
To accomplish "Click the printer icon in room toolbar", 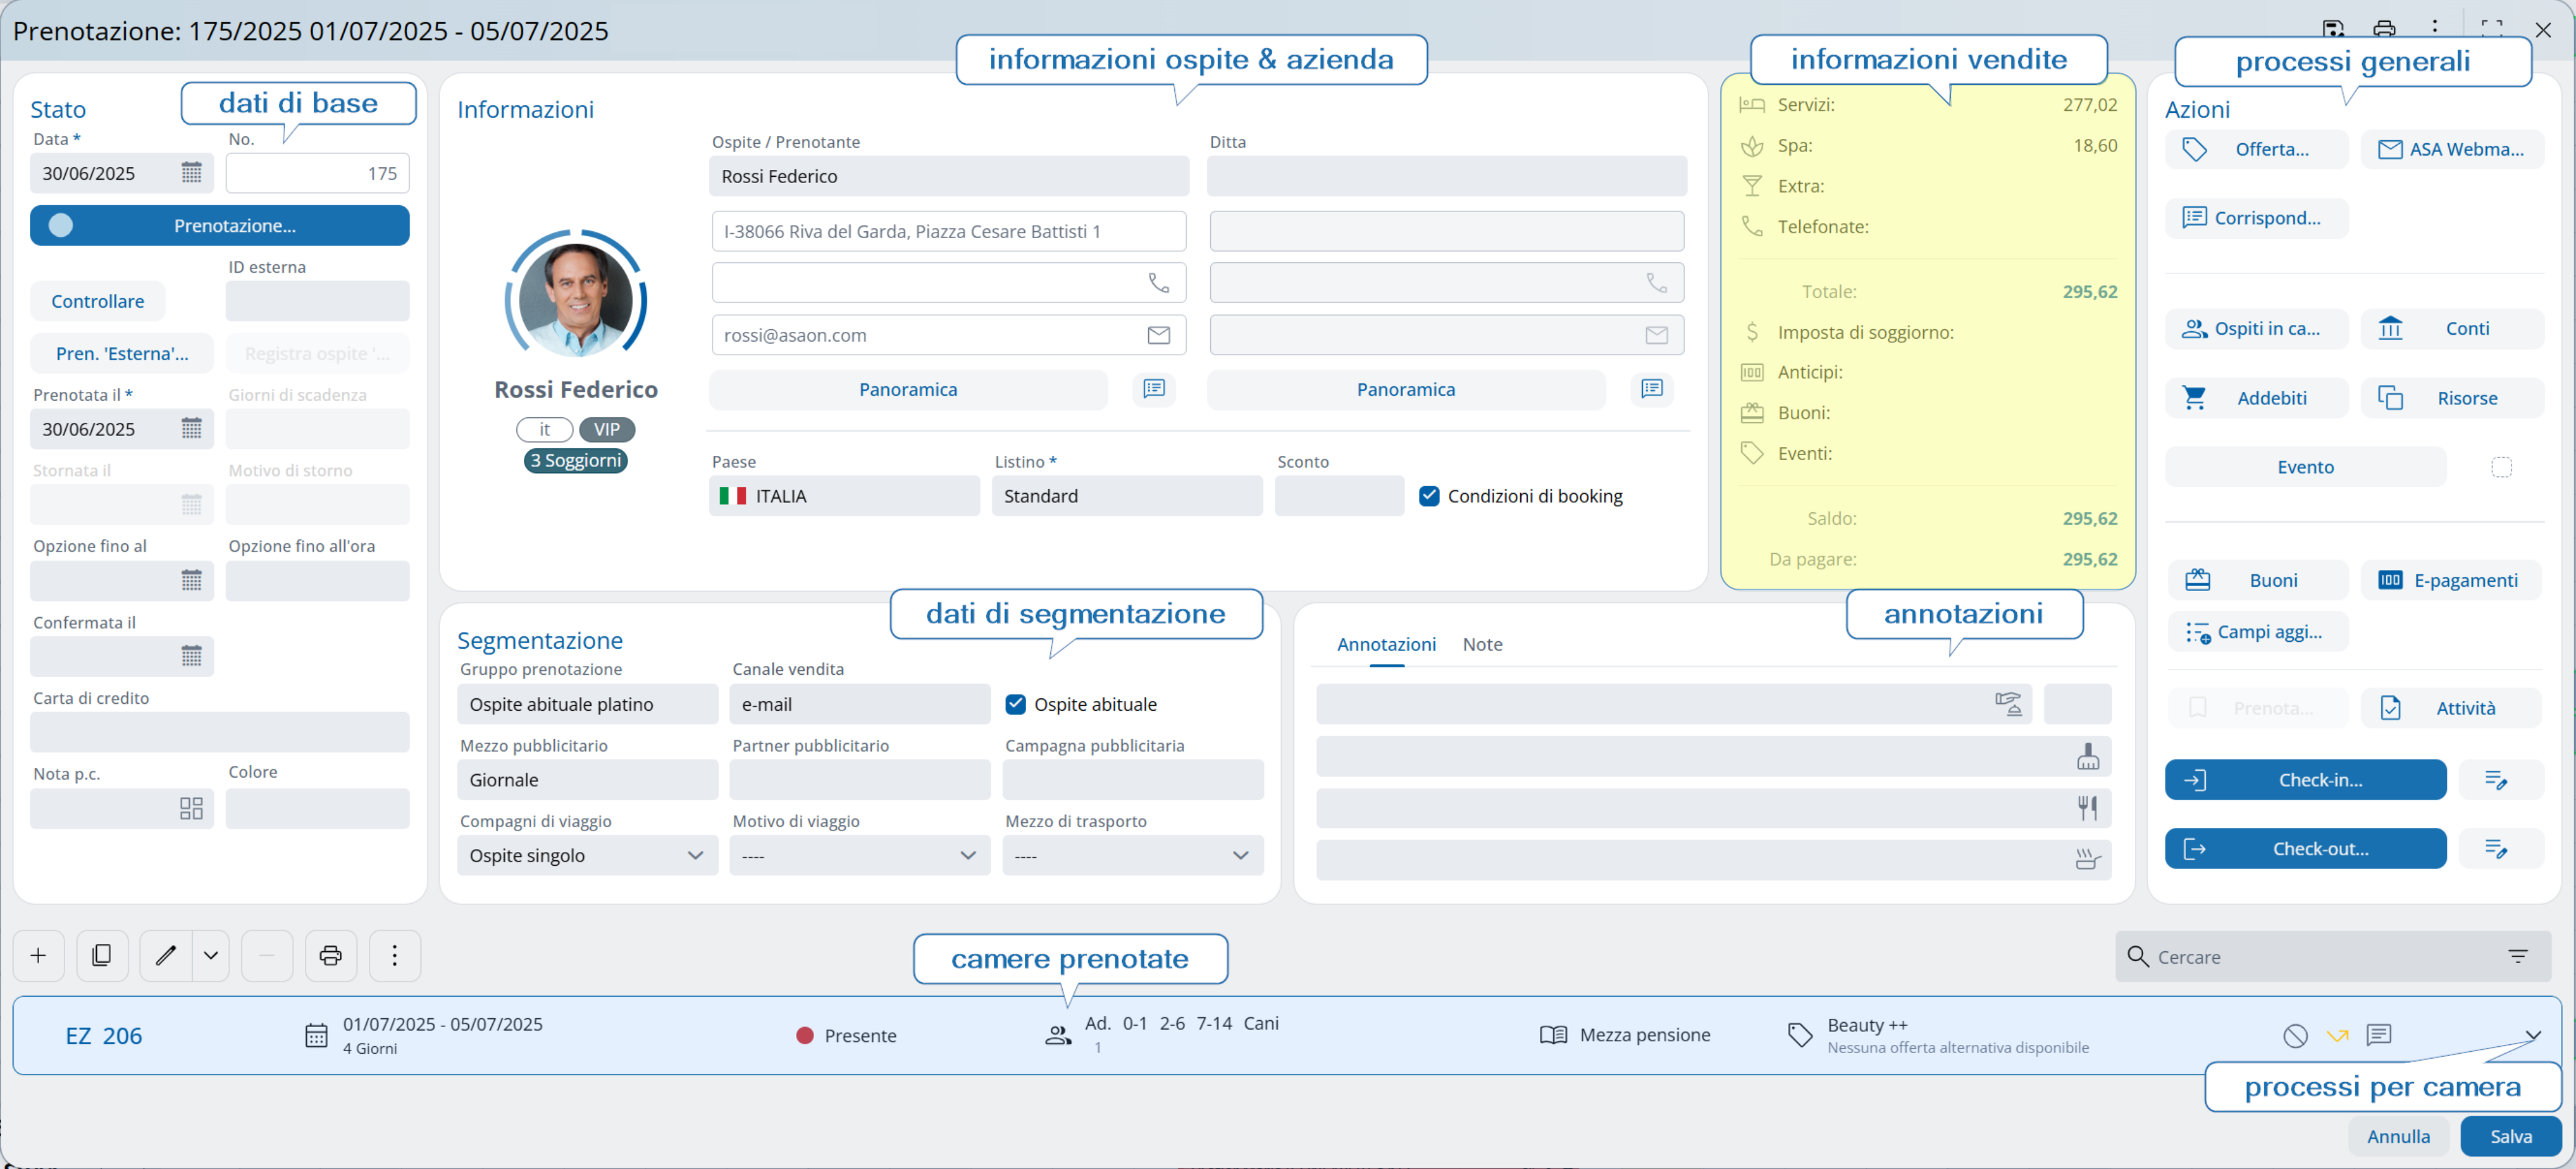I will click(x=330, y=956).
